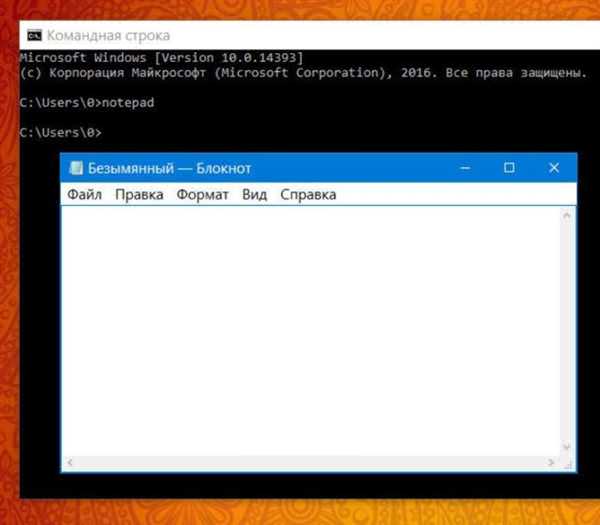
Task: Click the last C:\Users\0> prompt line
Action: (x=61, y=132)
